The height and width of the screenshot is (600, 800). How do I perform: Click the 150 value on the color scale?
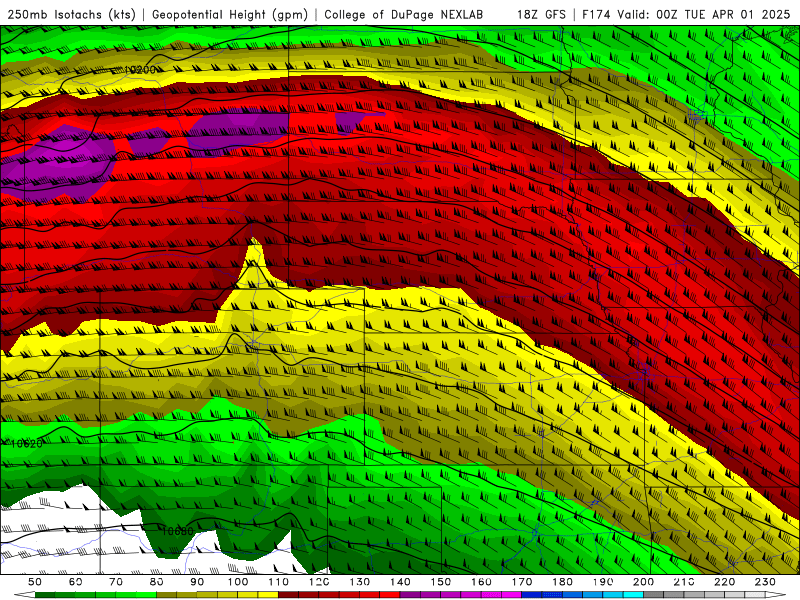click(440, 582)
